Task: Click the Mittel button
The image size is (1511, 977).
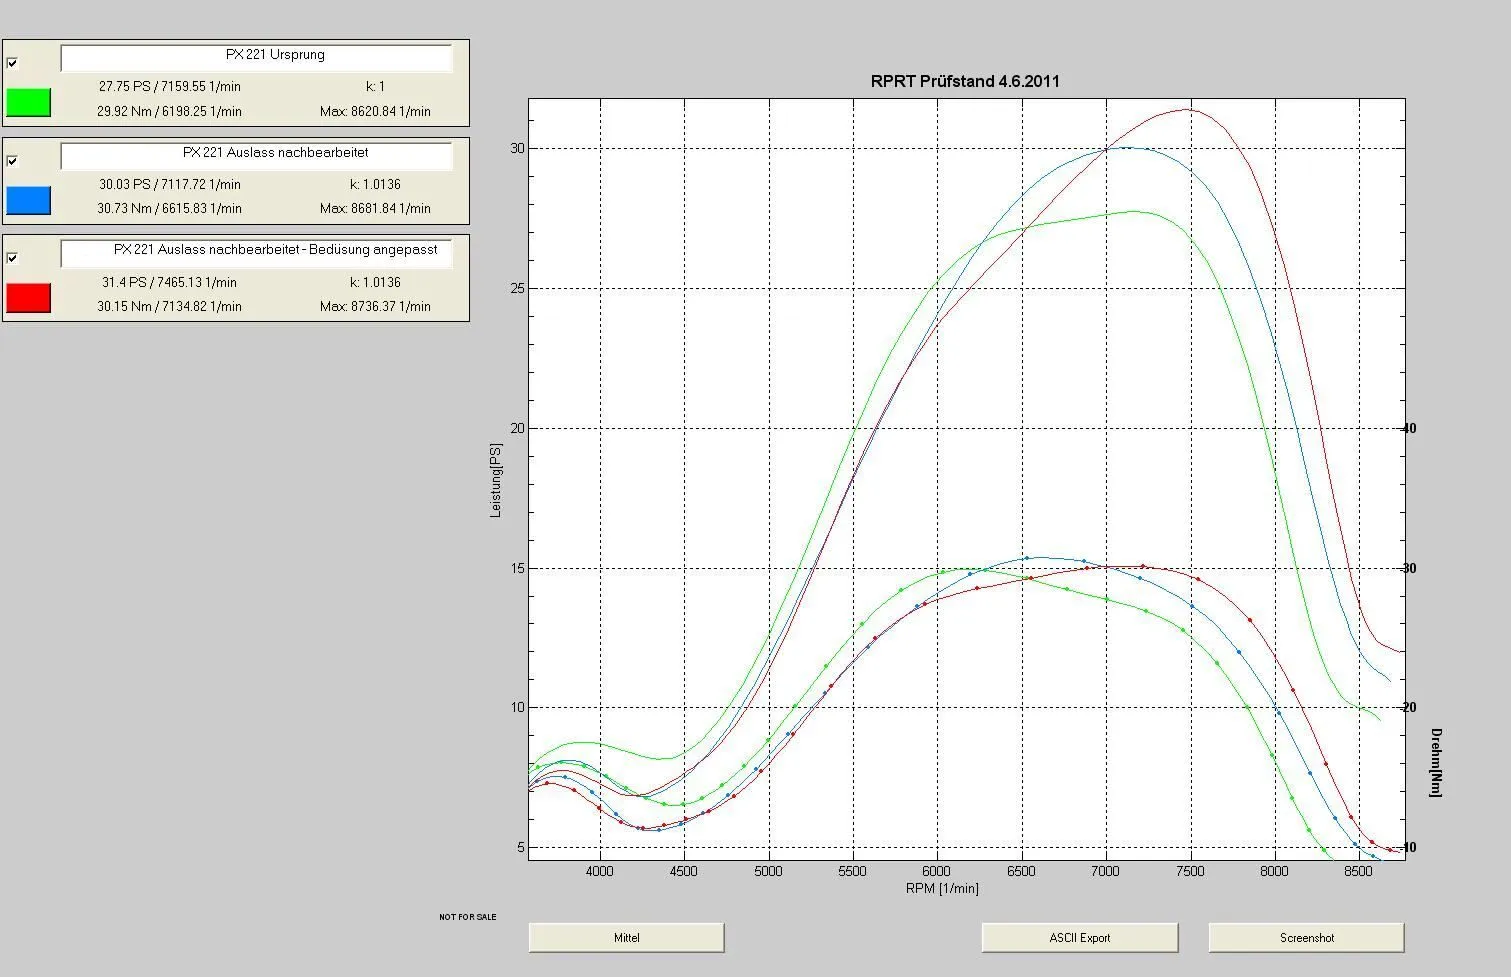Action: click(x=626, y=938)
